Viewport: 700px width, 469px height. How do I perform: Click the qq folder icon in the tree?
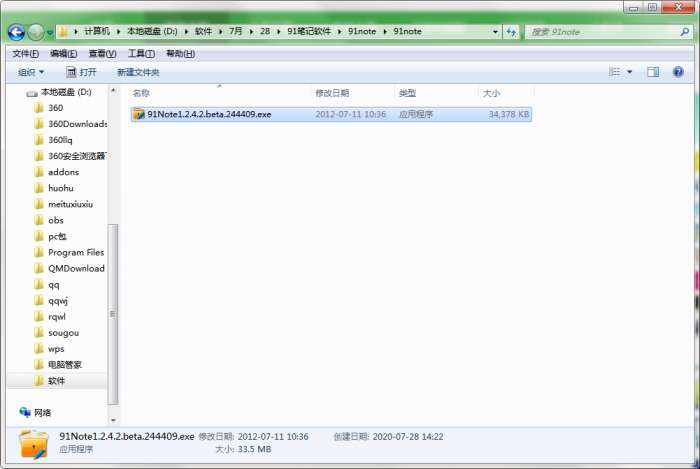pyautogui.click(x=39, y=285)
